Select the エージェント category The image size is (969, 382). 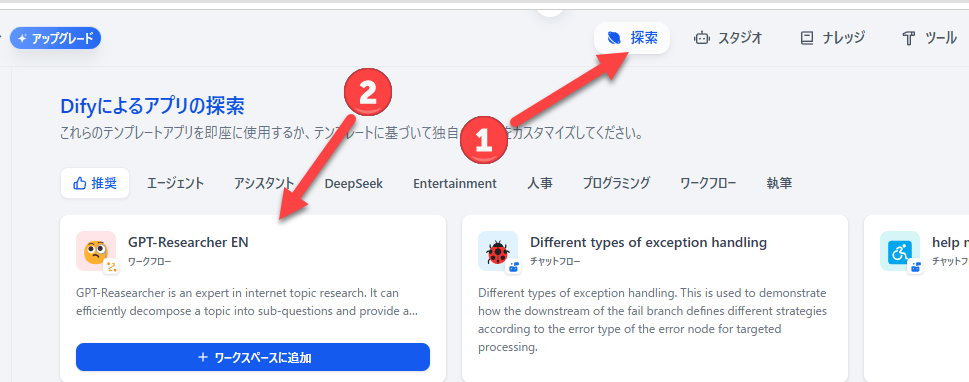[176, 183]
